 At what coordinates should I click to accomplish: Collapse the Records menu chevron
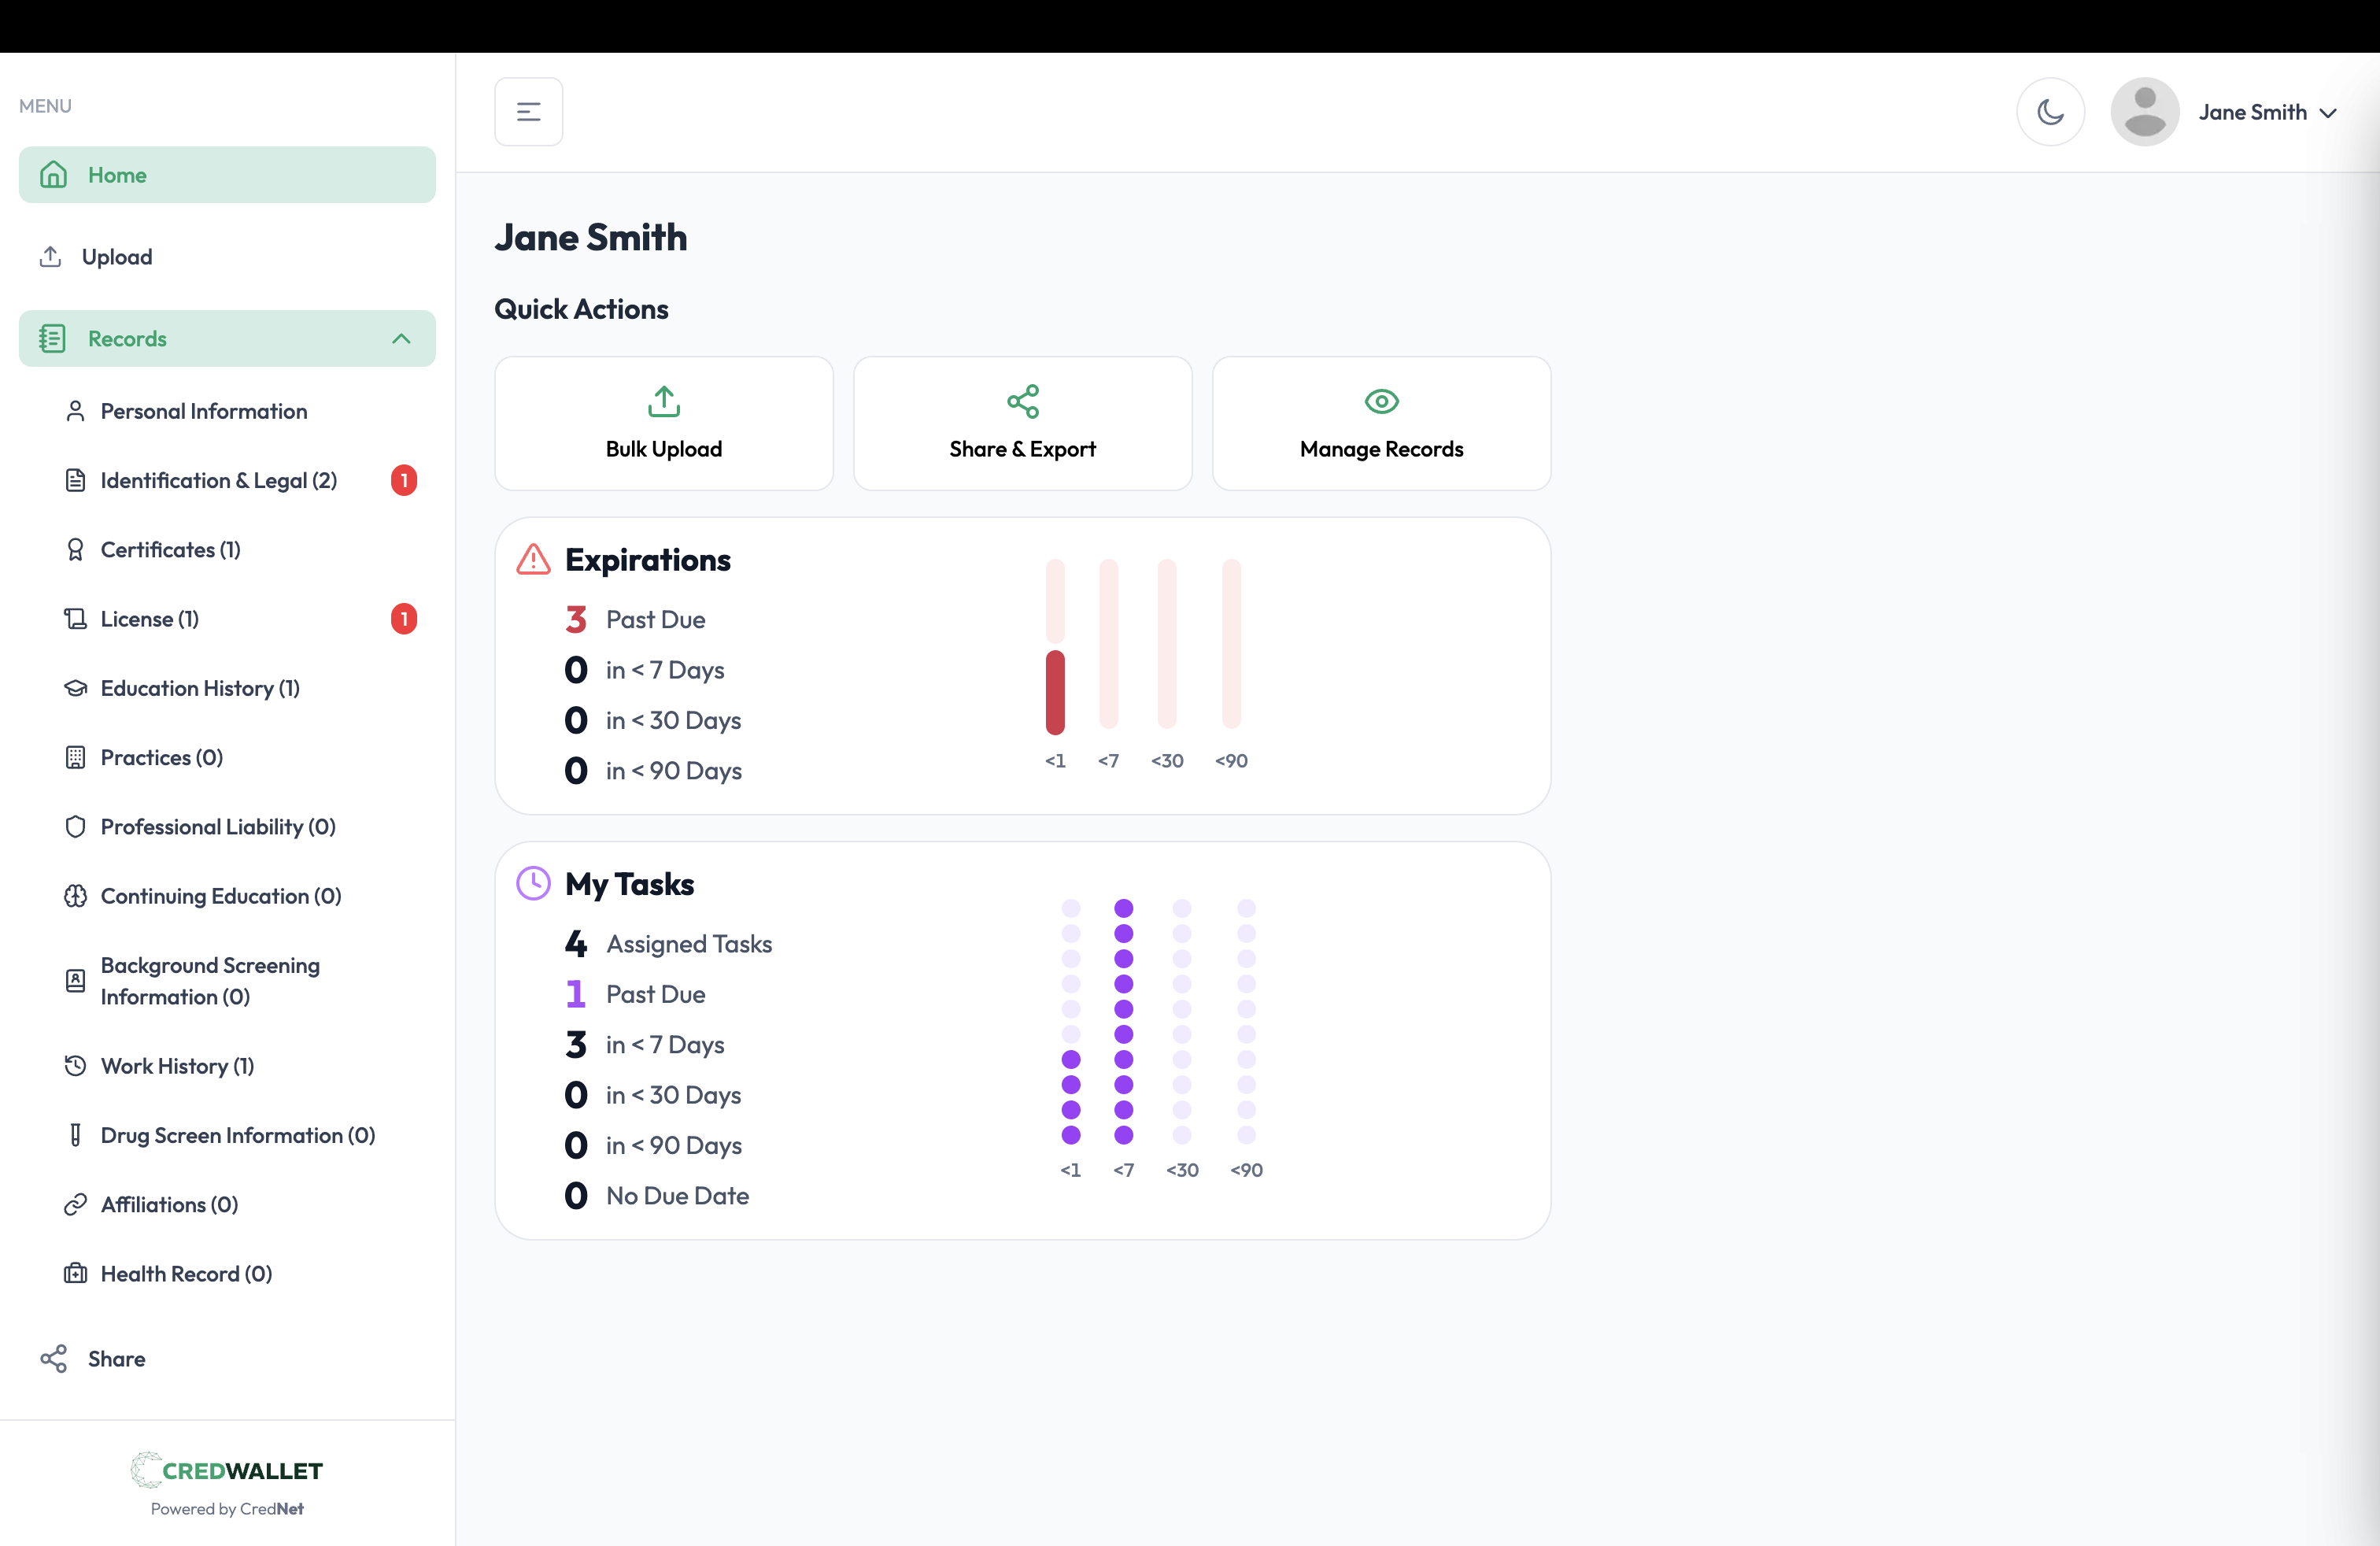pos(401,339)
